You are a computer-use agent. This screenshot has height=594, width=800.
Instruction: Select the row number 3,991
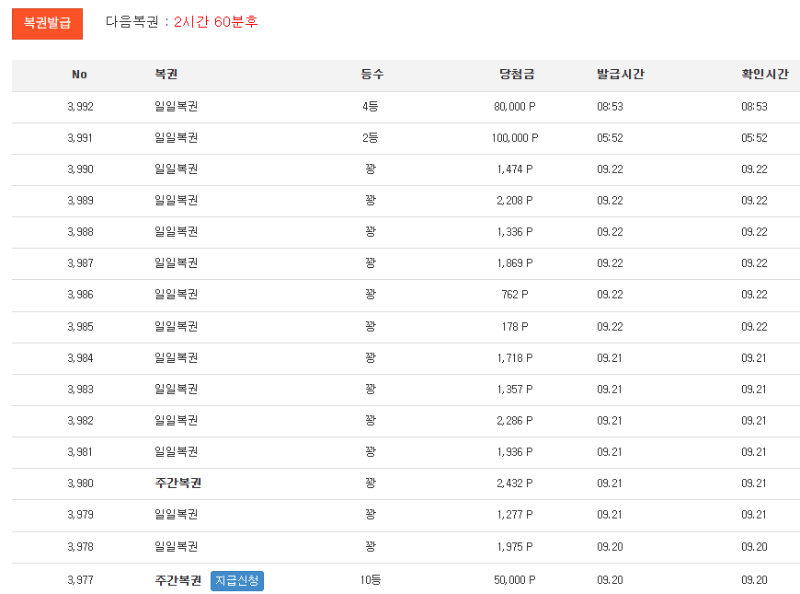[x=80, y=138]
